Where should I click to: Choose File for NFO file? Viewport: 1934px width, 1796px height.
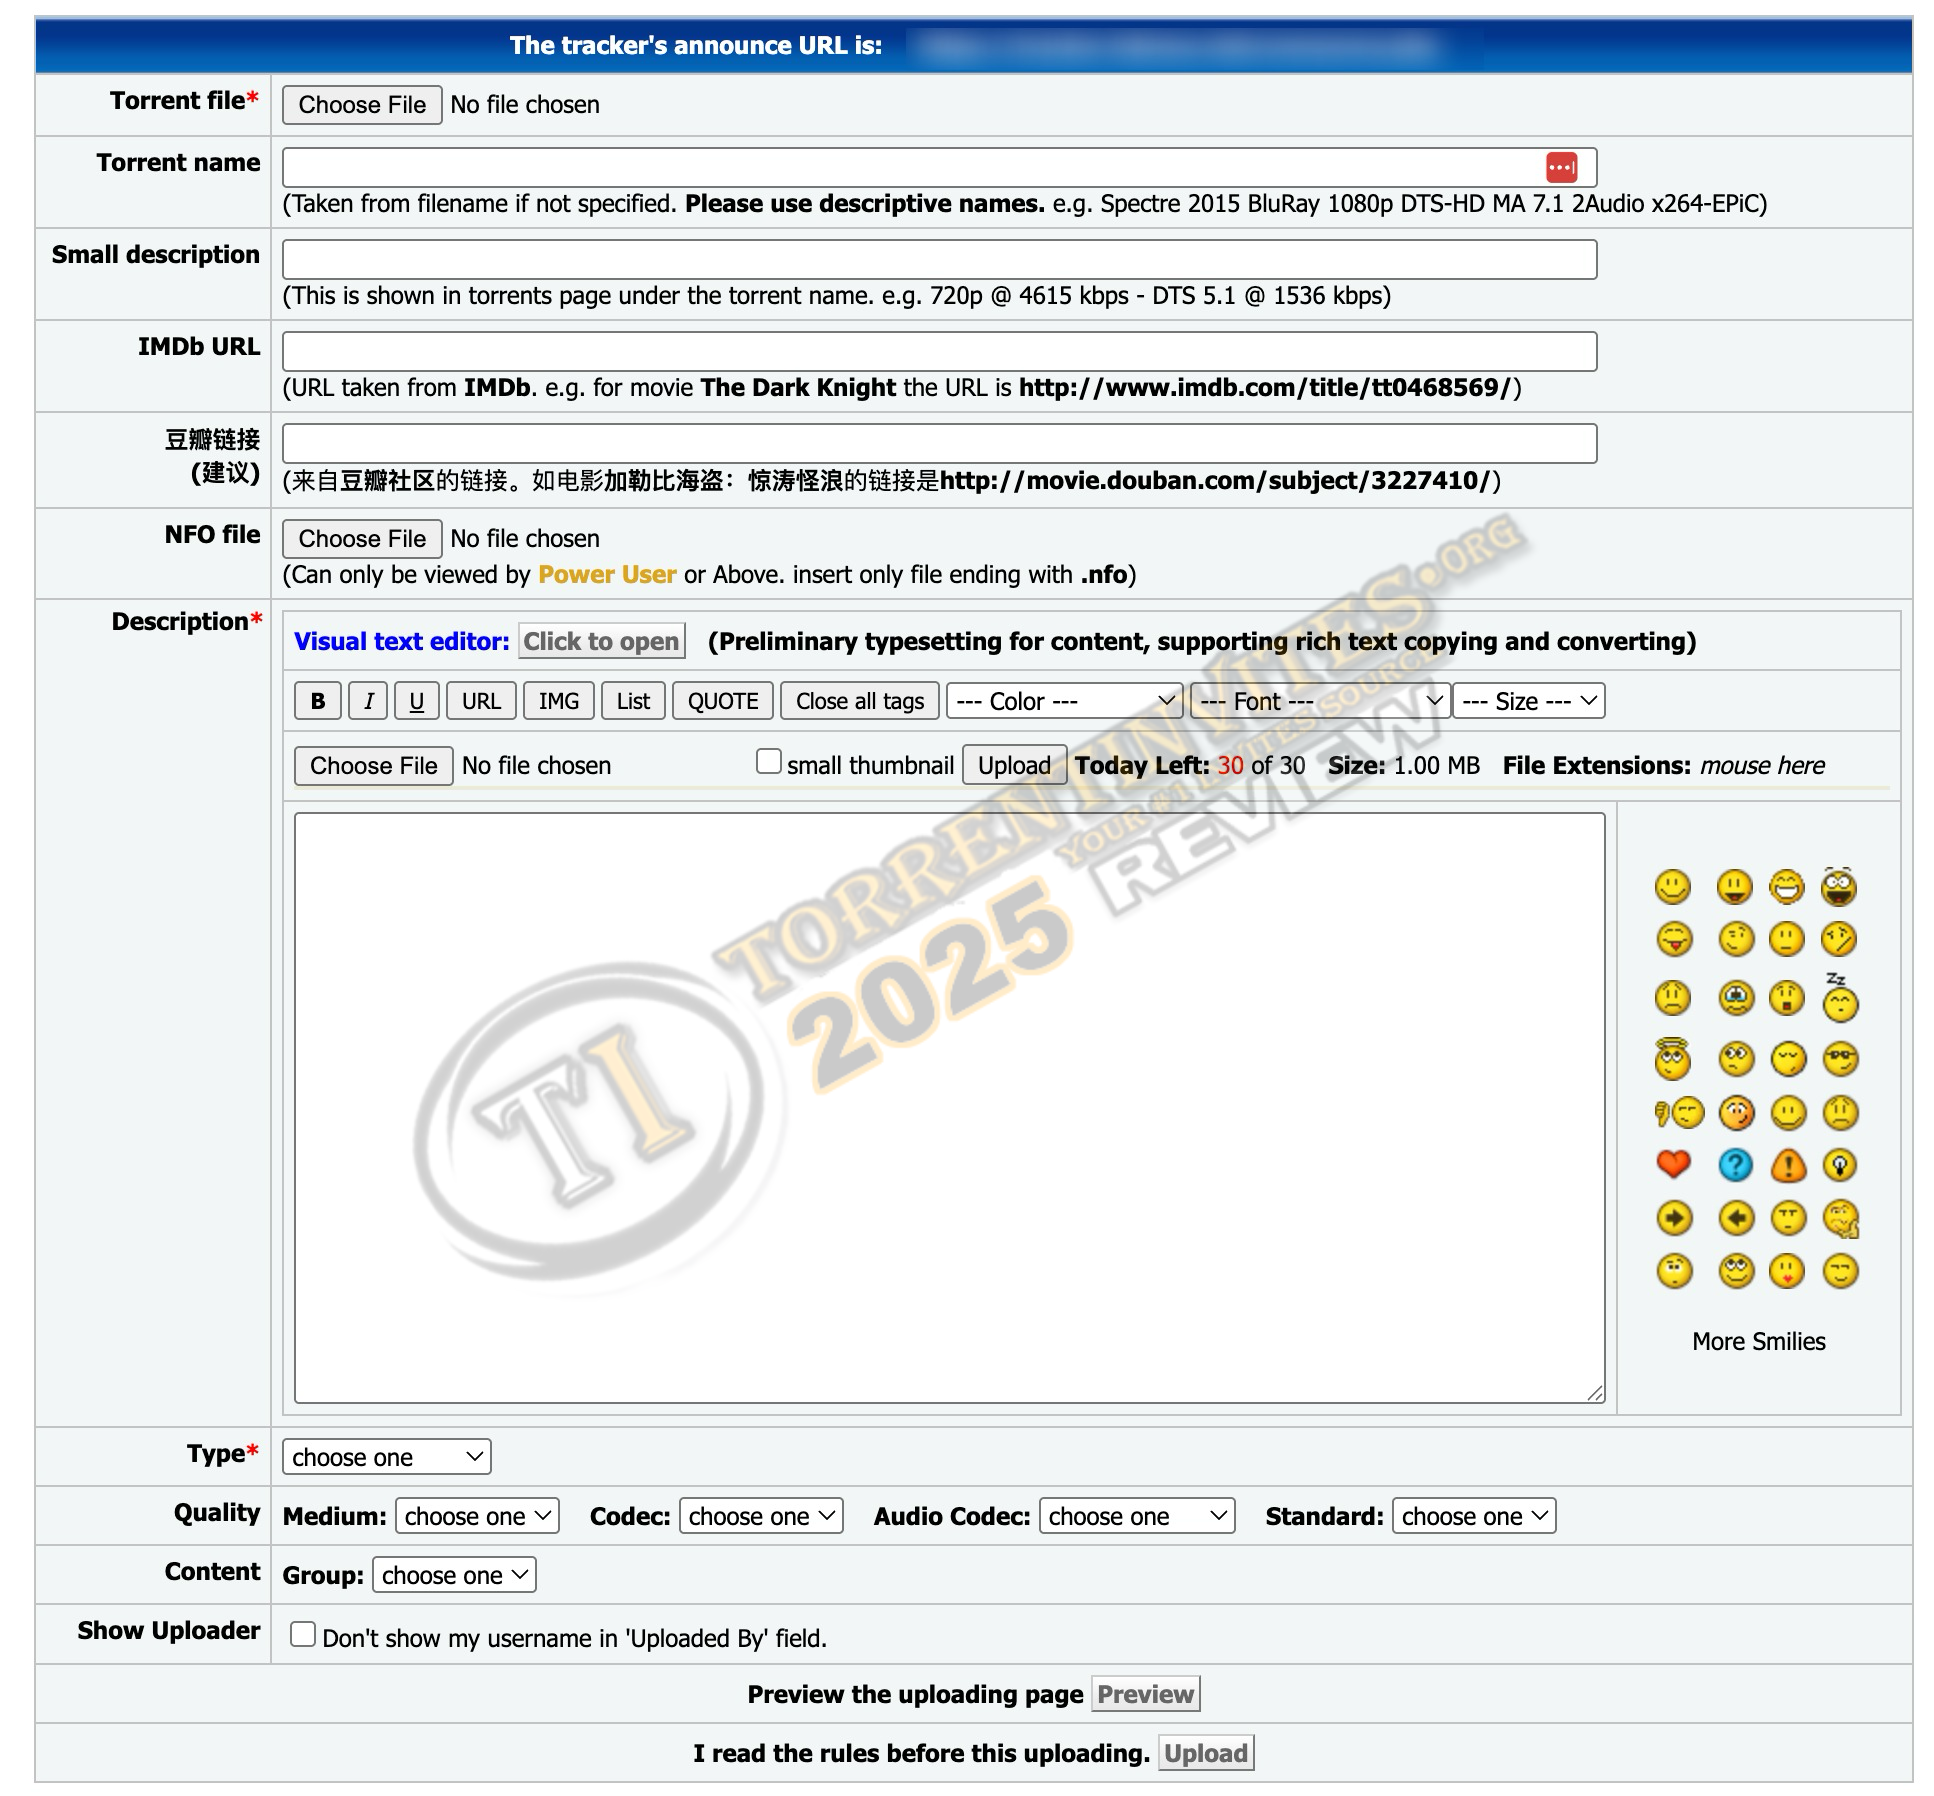(362, 539)
